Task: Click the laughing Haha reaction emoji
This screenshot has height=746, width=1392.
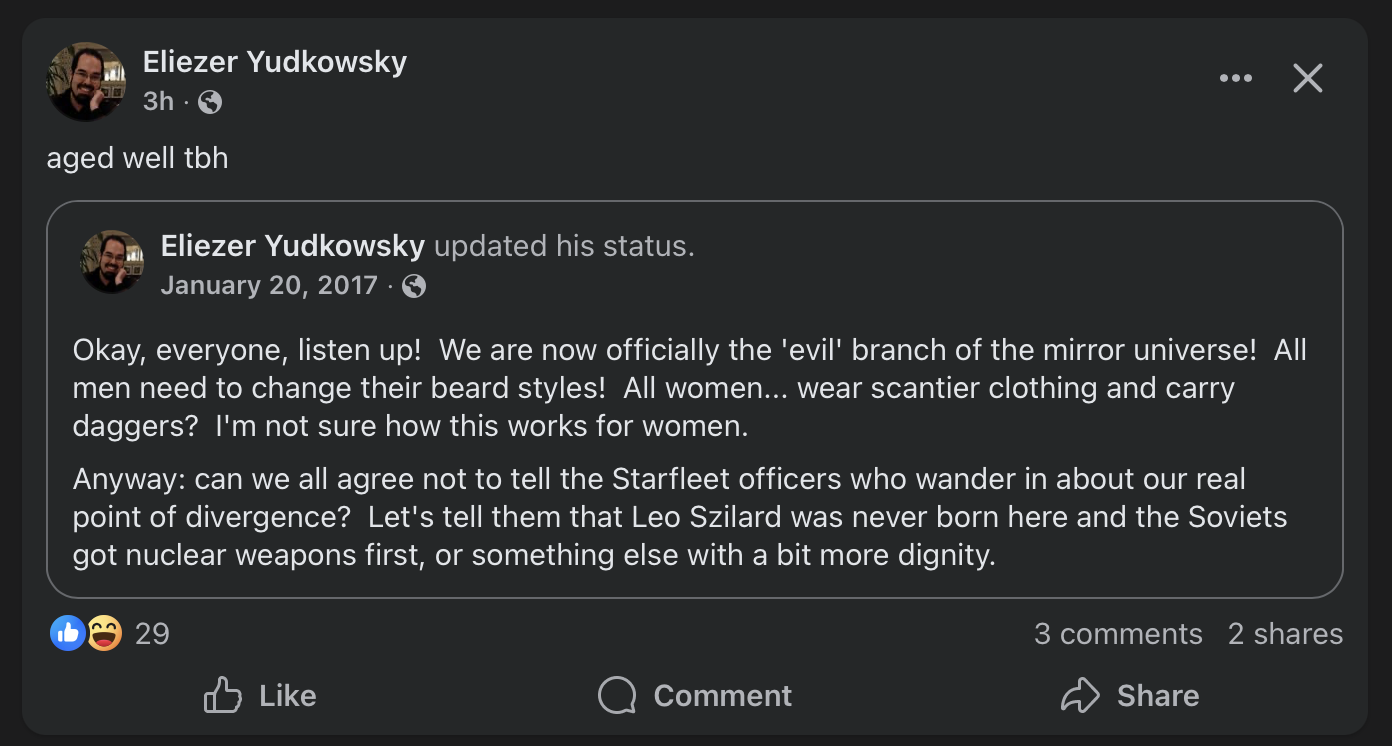Action: 104,633
